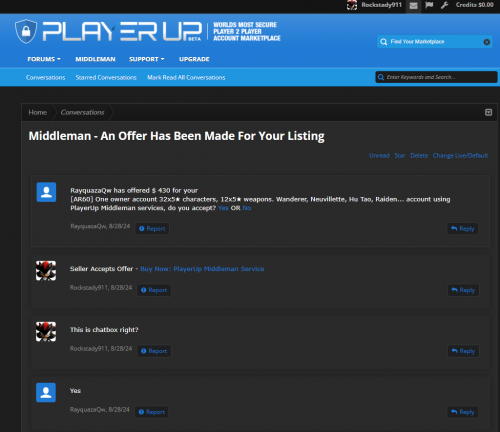Viewport: 500px width, 432px height.
Task: Click the PlayerUp shield logo
Action: pyautogui.click(x=26, y=31)
